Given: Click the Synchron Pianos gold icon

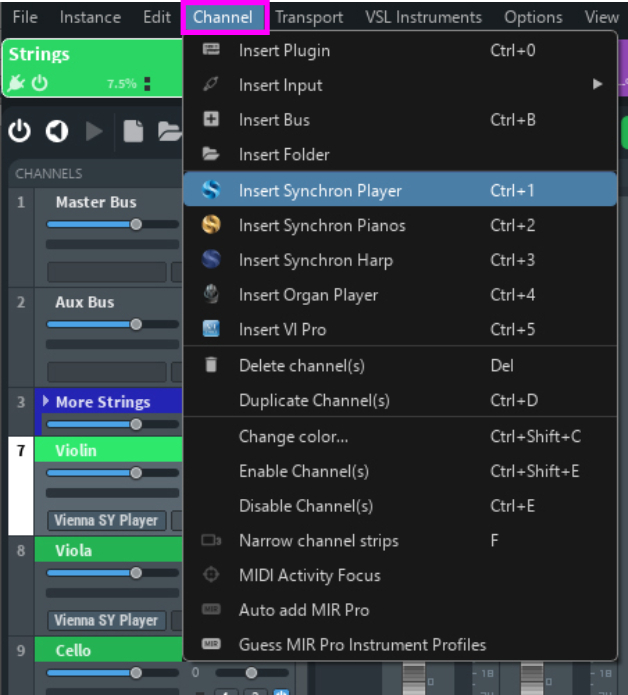Looking at the screenshot, I should click(x=211, y=225).
